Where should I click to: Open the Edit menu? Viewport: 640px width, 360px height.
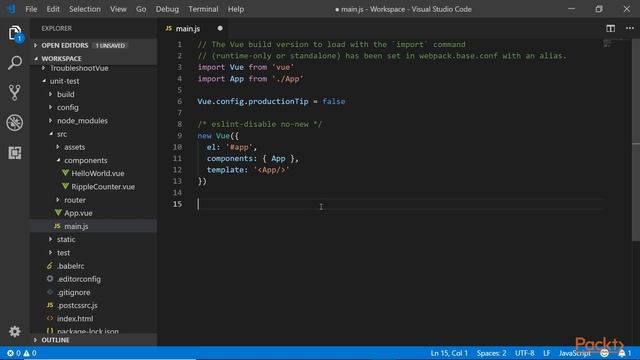click(53, 9)
